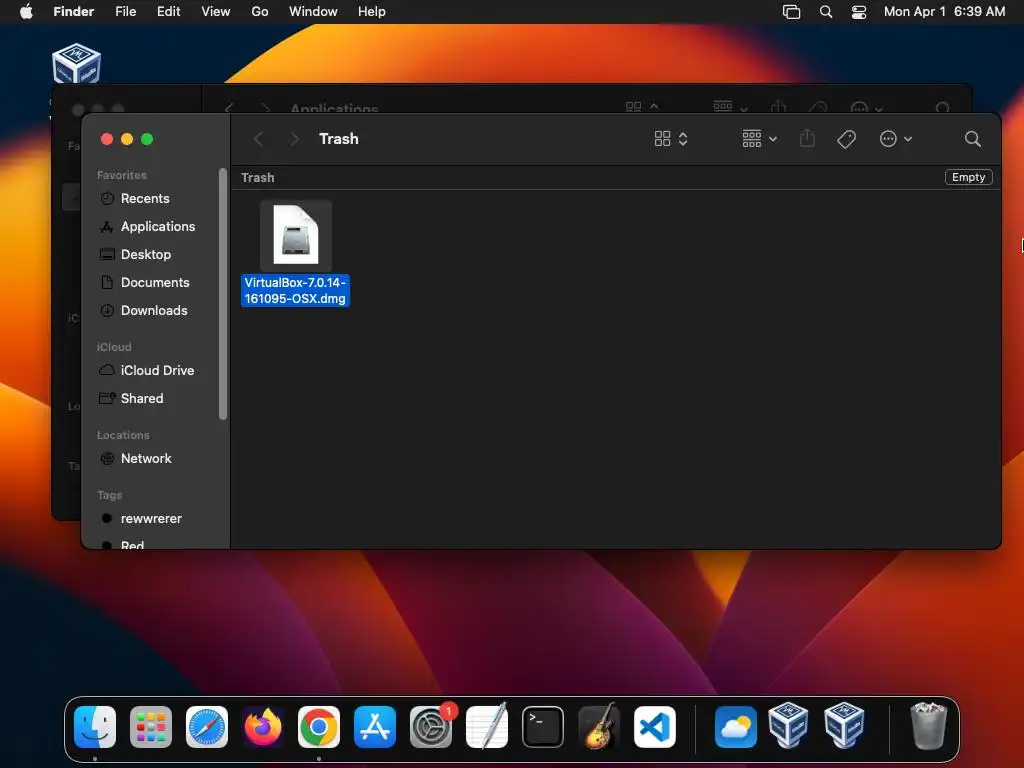This screenshot has width=1024, height=768.
Task: Click the Trash icon in the Dock
Action: 928,726
